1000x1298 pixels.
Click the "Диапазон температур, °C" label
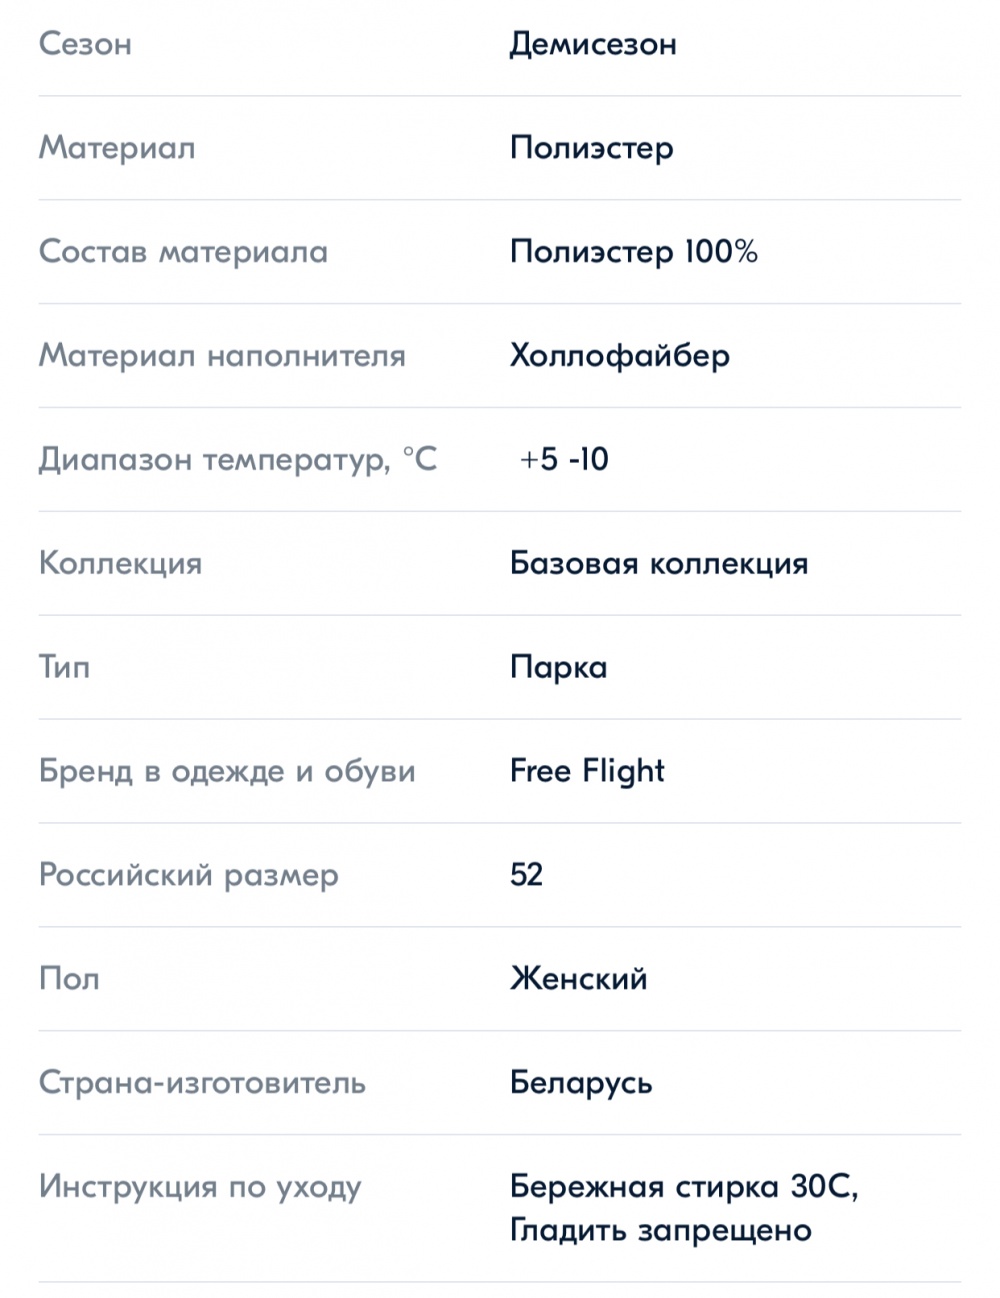click(238, 460)
